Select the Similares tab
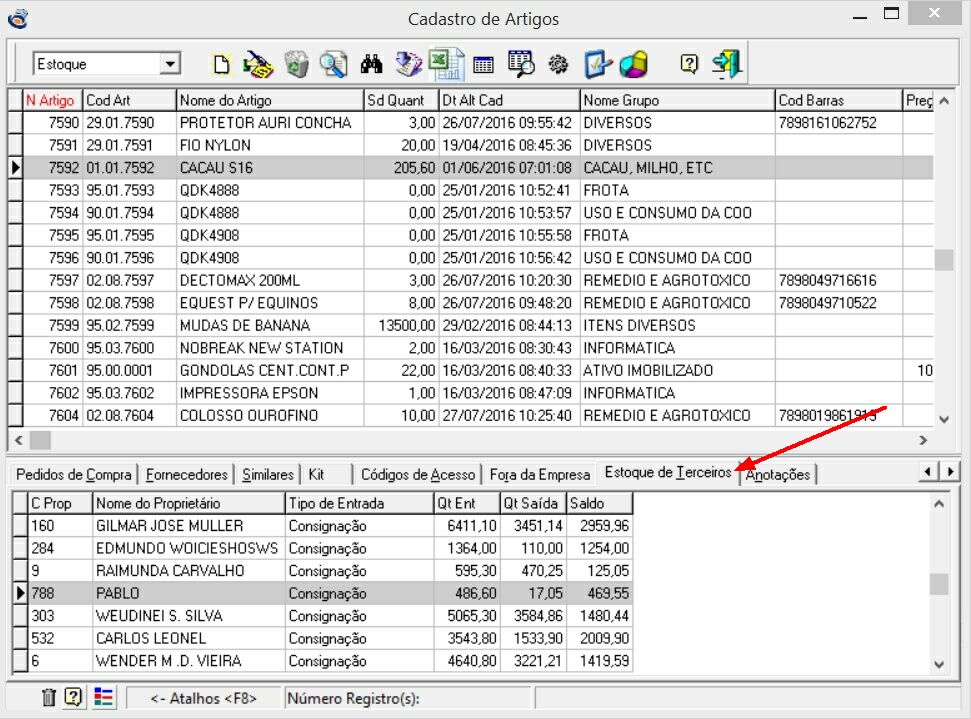Viewport: 971px width, 719px height. point(268,474)
